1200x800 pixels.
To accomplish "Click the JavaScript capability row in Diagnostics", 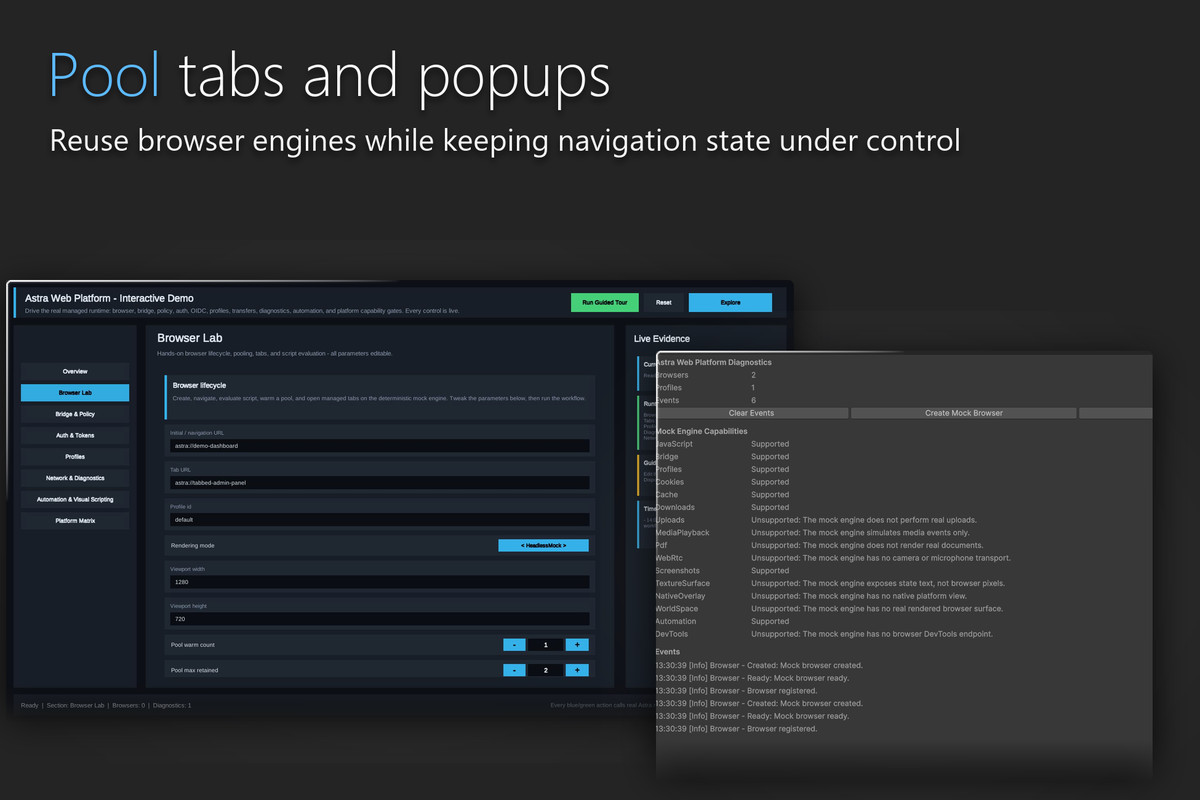I will point(904,444).
